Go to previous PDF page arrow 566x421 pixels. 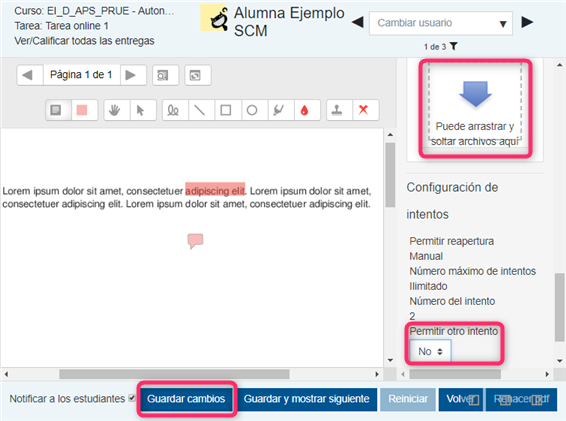pos(30,75)
